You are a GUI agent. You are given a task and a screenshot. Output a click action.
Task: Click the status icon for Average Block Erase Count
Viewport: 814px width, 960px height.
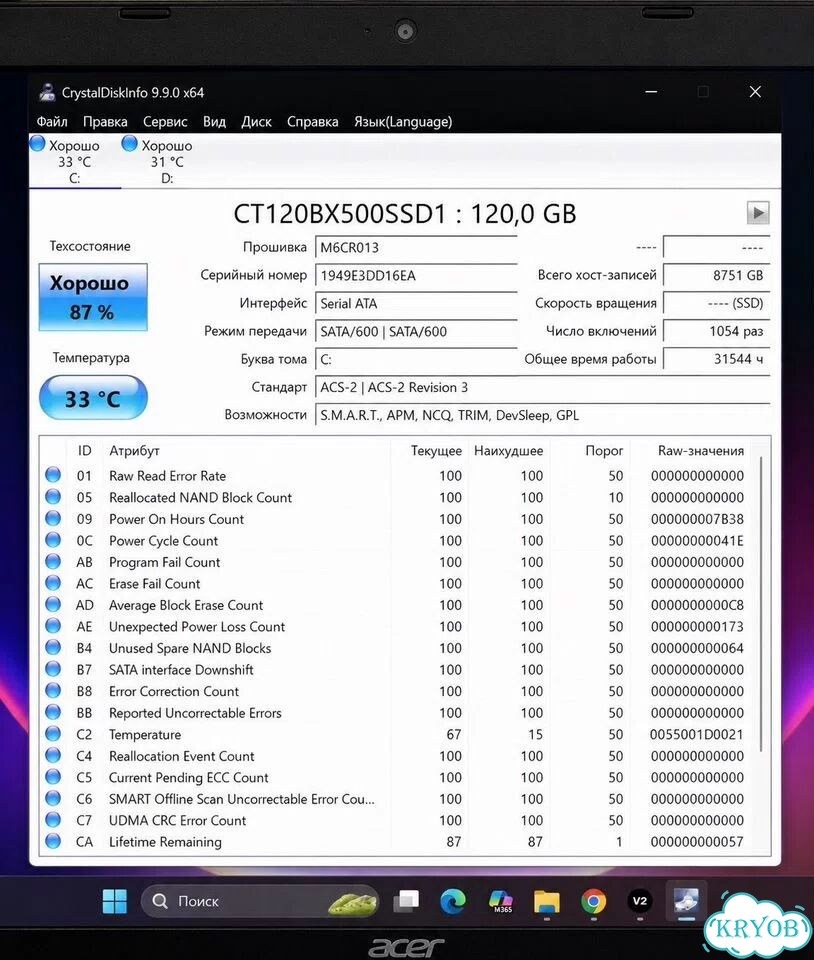[53, 604]
